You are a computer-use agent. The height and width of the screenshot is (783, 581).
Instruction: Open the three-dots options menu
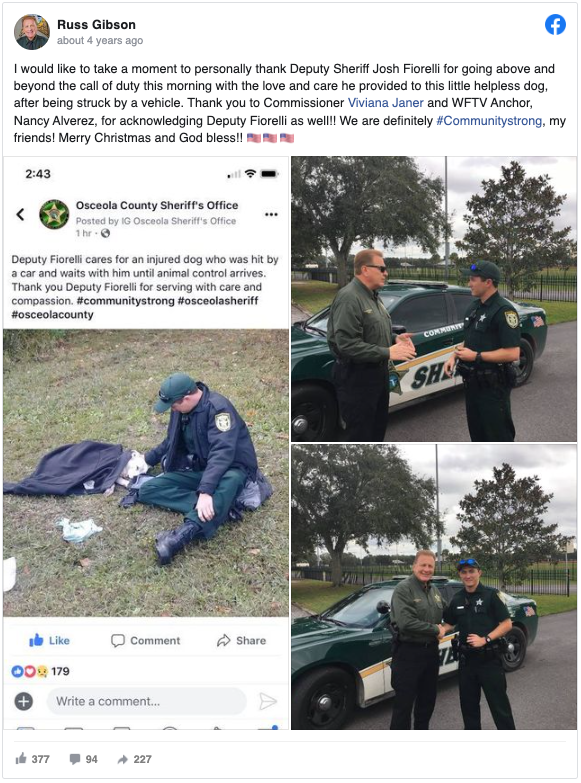pos(271,214)
